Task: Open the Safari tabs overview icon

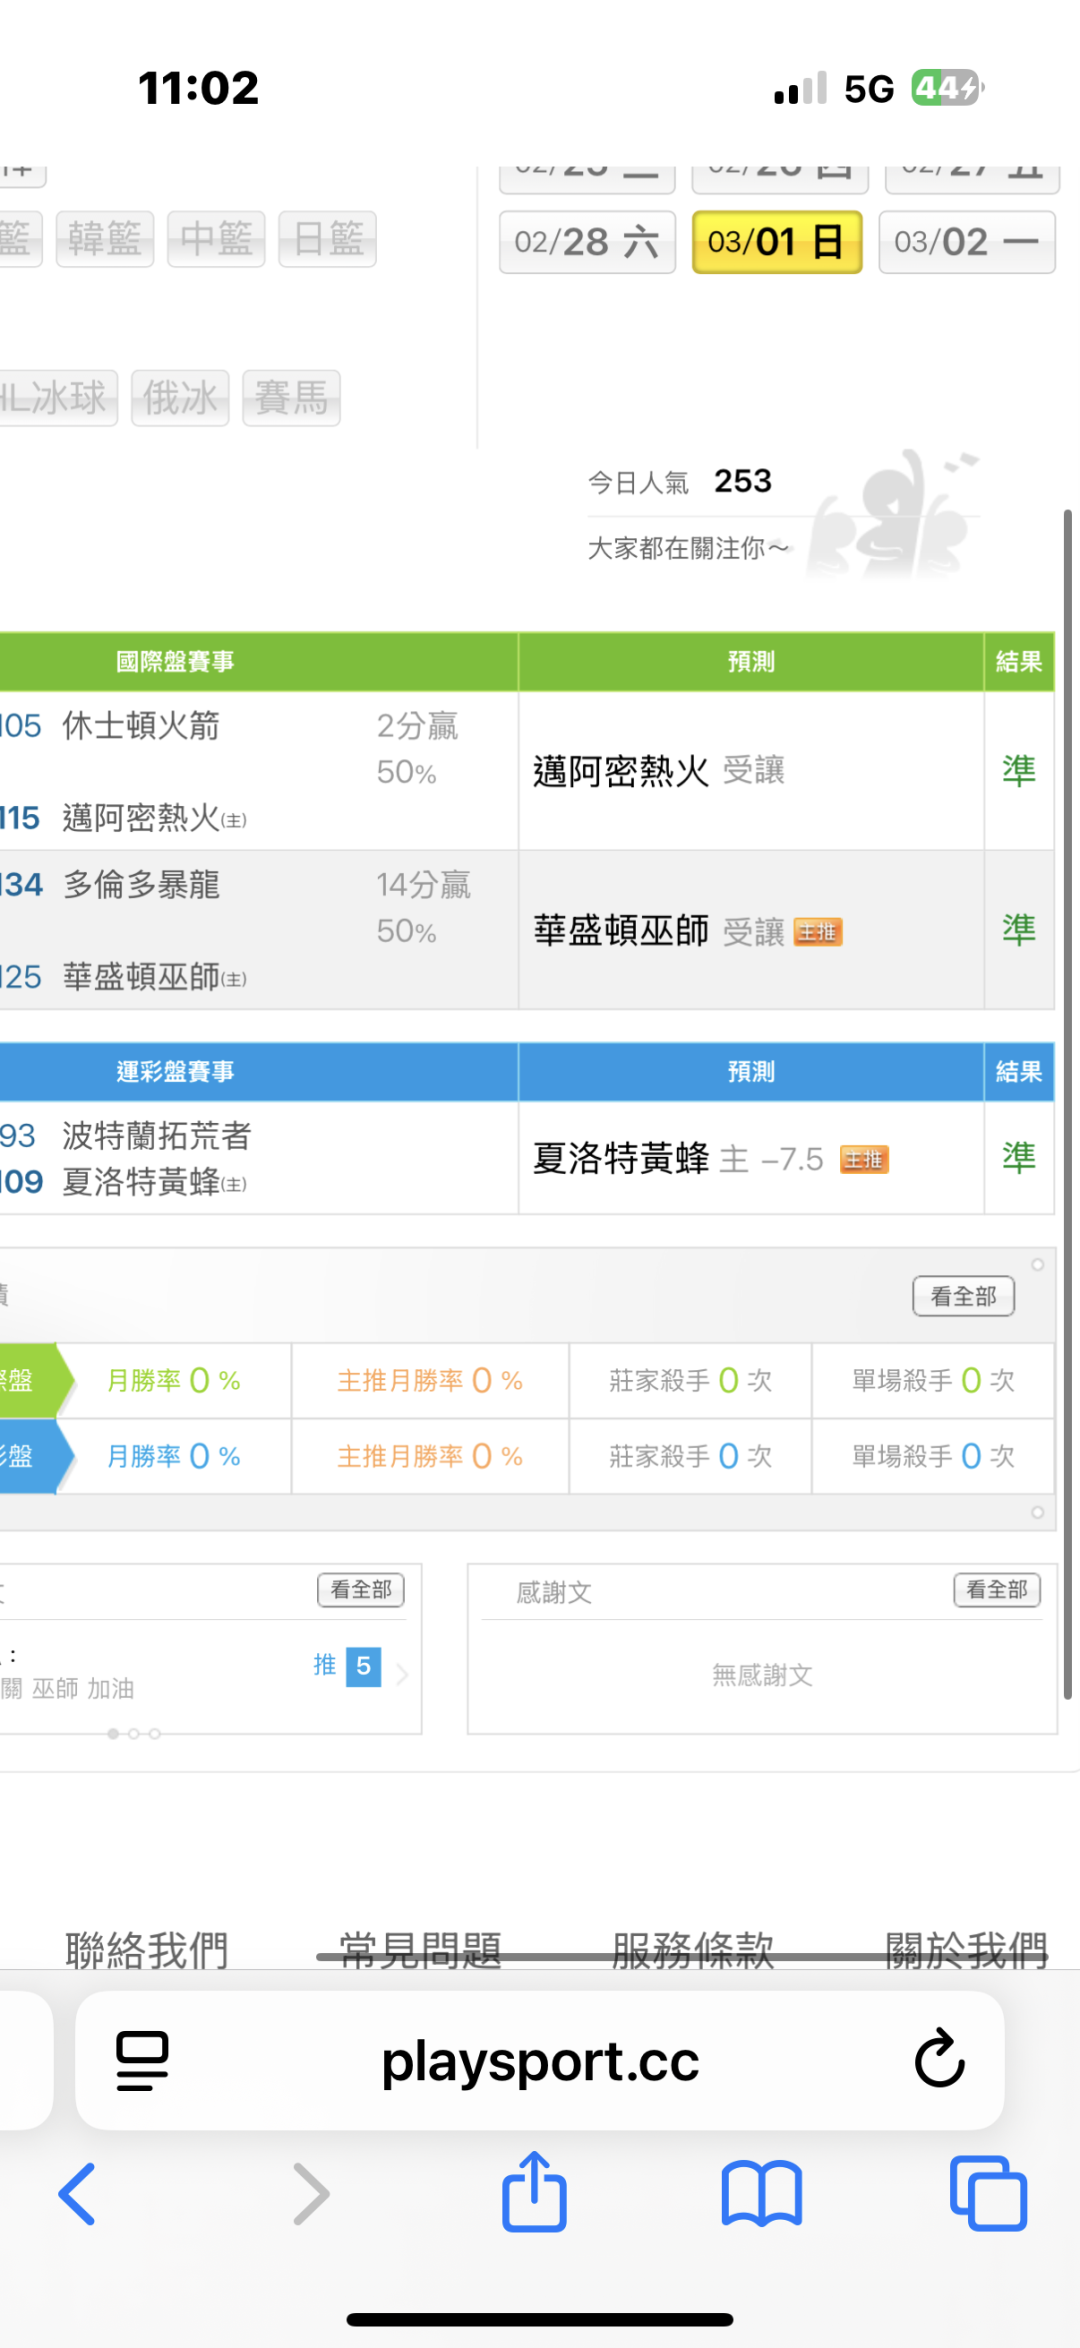Action: click(988, 2194)
